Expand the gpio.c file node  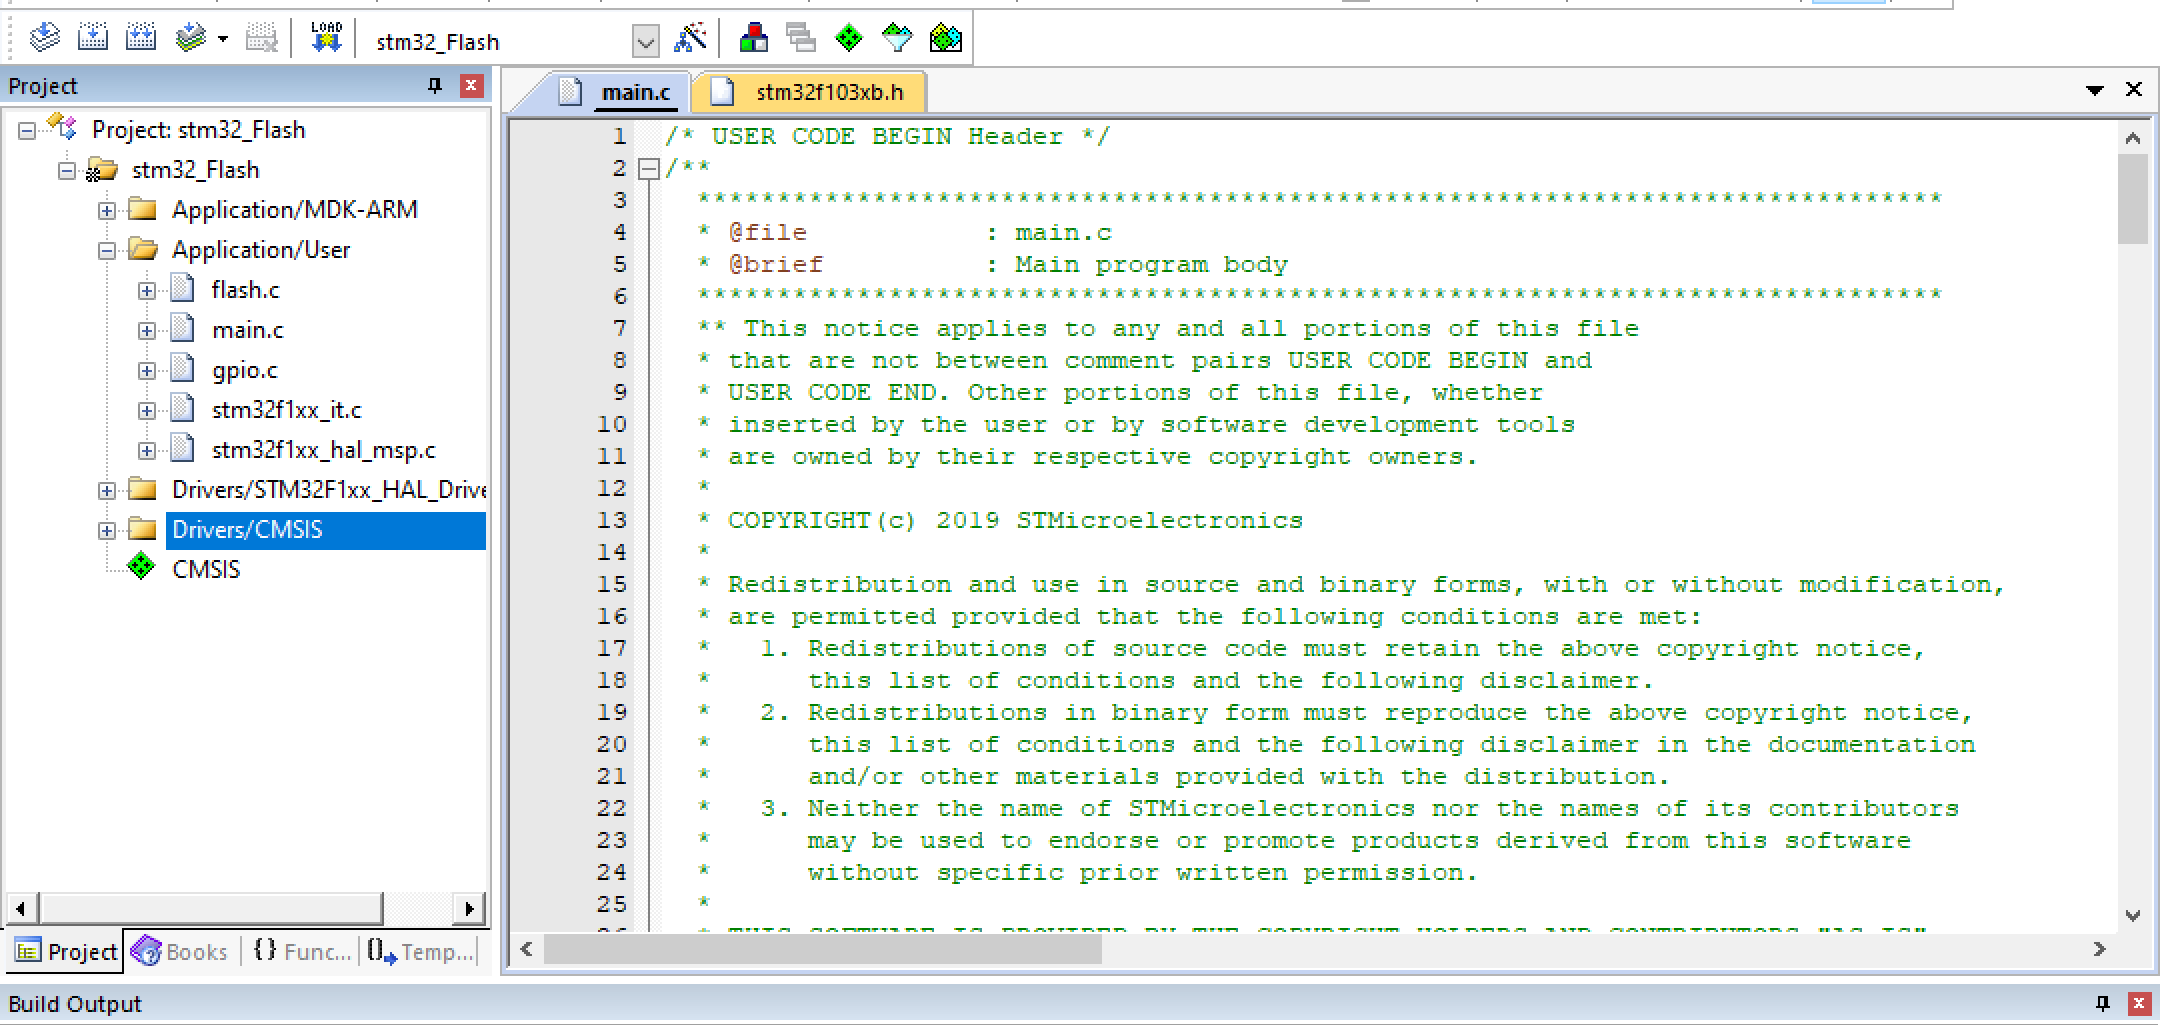coord(147,370)
